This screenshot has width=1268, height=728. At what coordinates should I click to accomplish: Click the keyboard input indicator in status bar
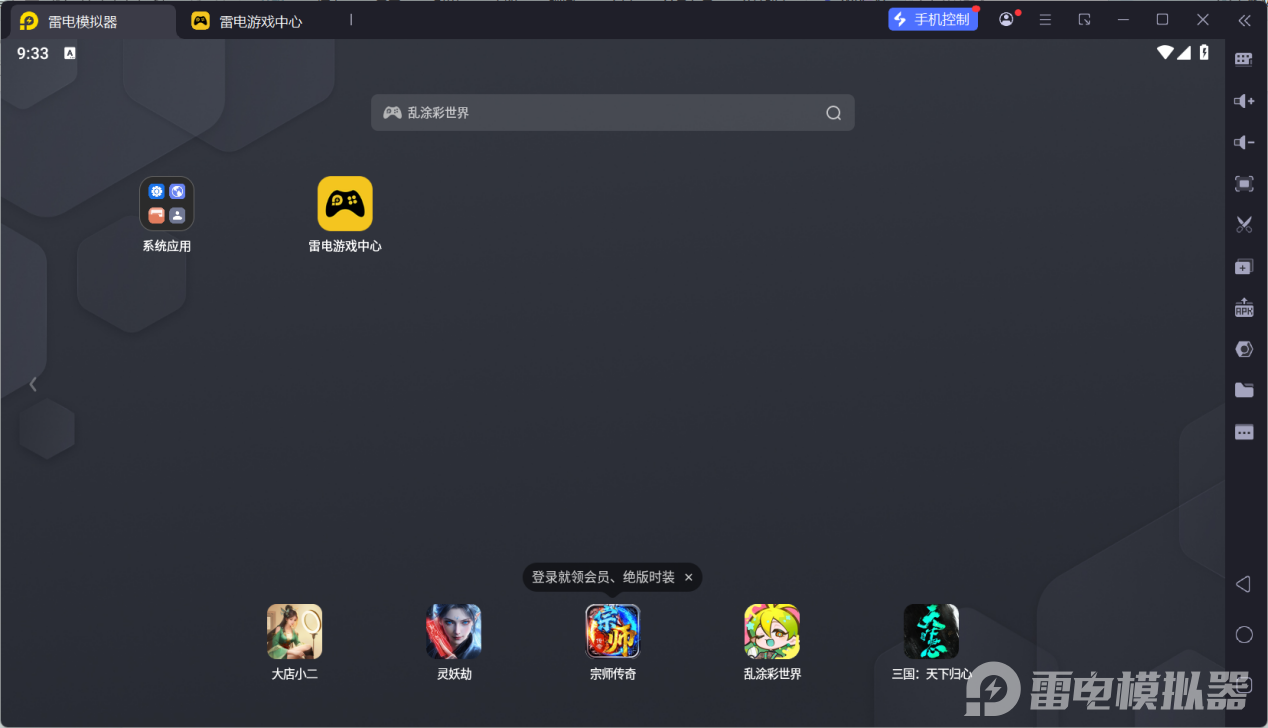click(x=70, y=53)
